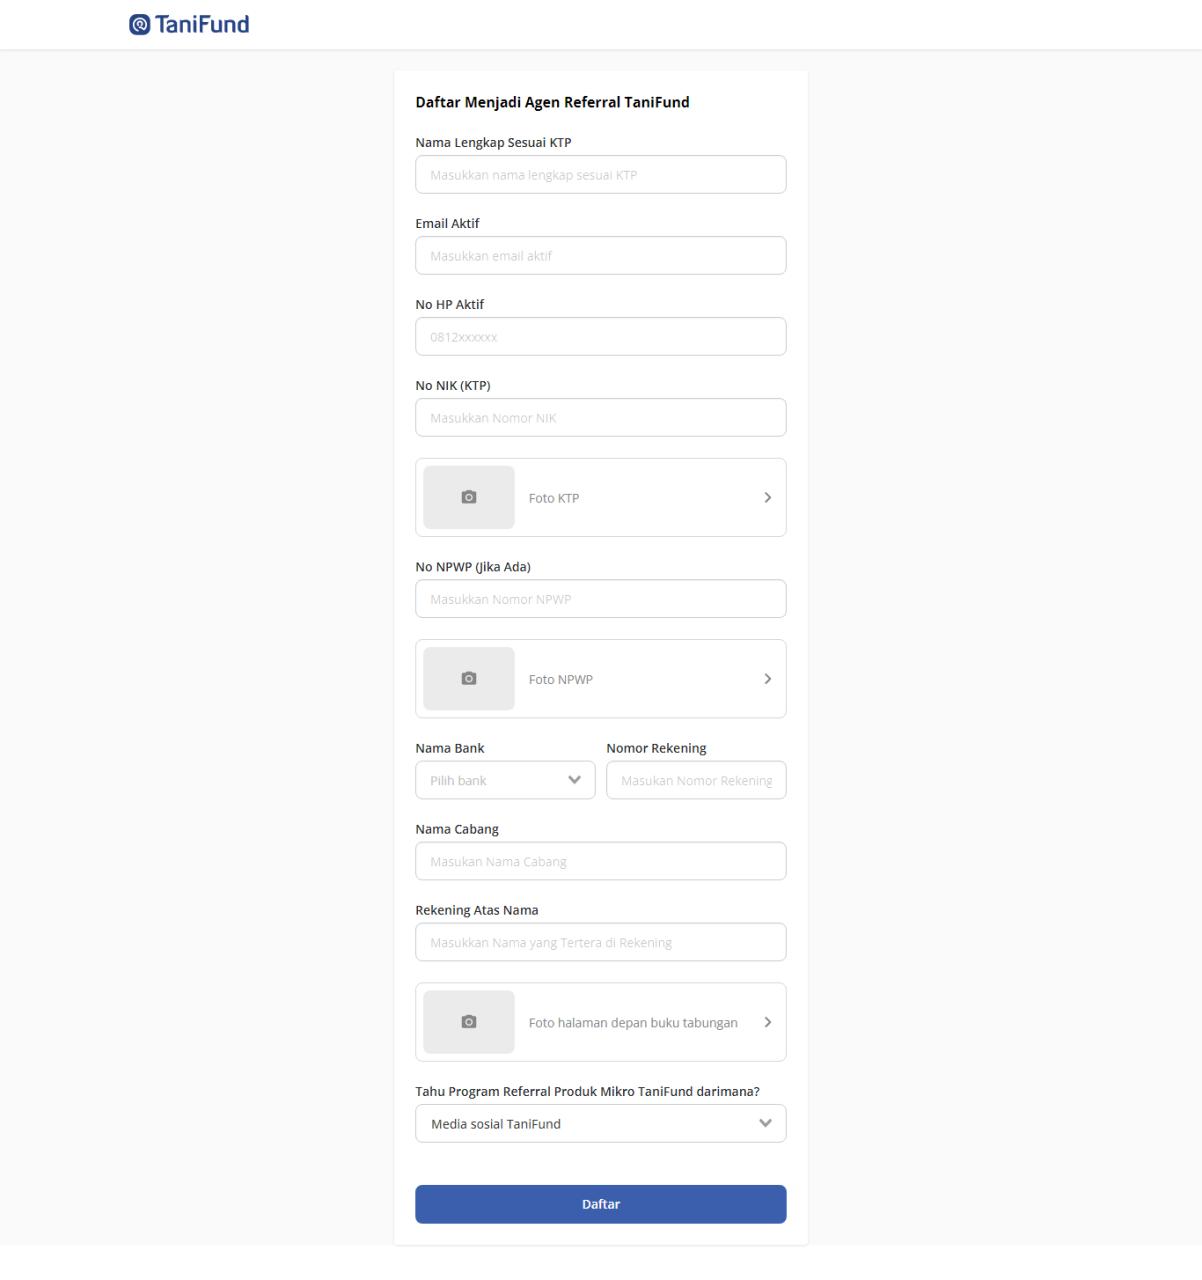Open the Pilih bank dropdown

click(x=505, y=780)
